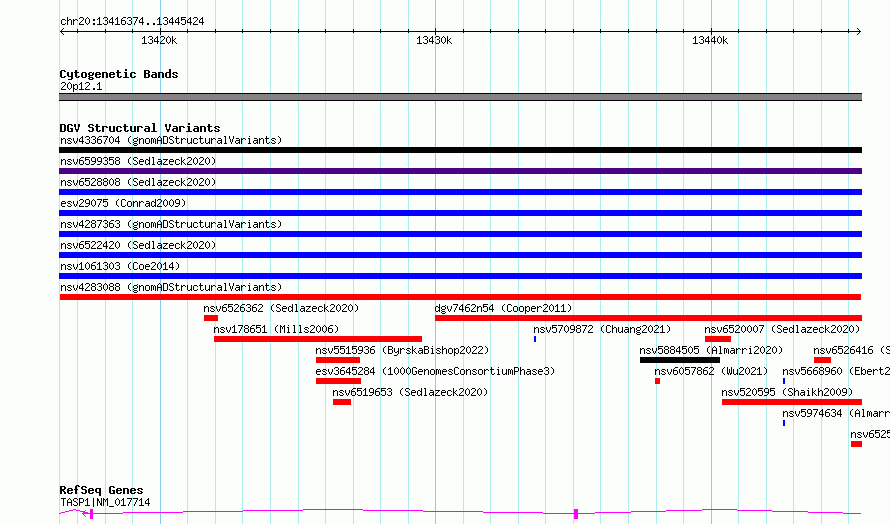Open dgv7462n54 Cooper2011 variant label
890x524 pixels.
click(503, 308)
